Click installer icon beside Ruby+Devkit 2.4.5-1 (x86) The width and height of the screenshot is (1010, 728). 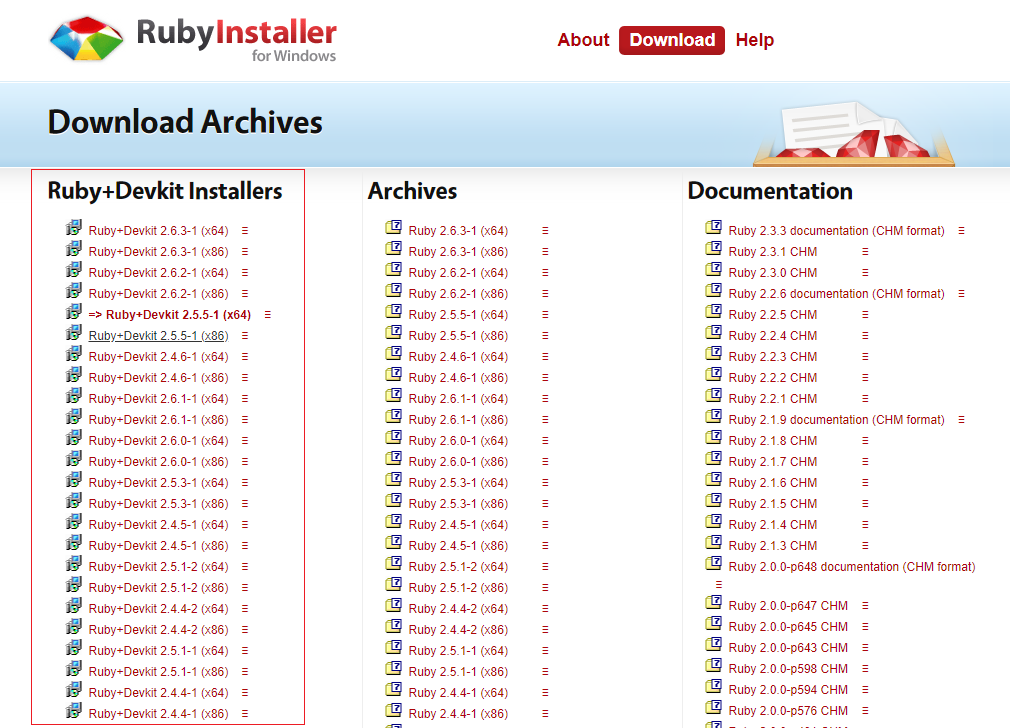pyautogui.click(x=73, y=542)
